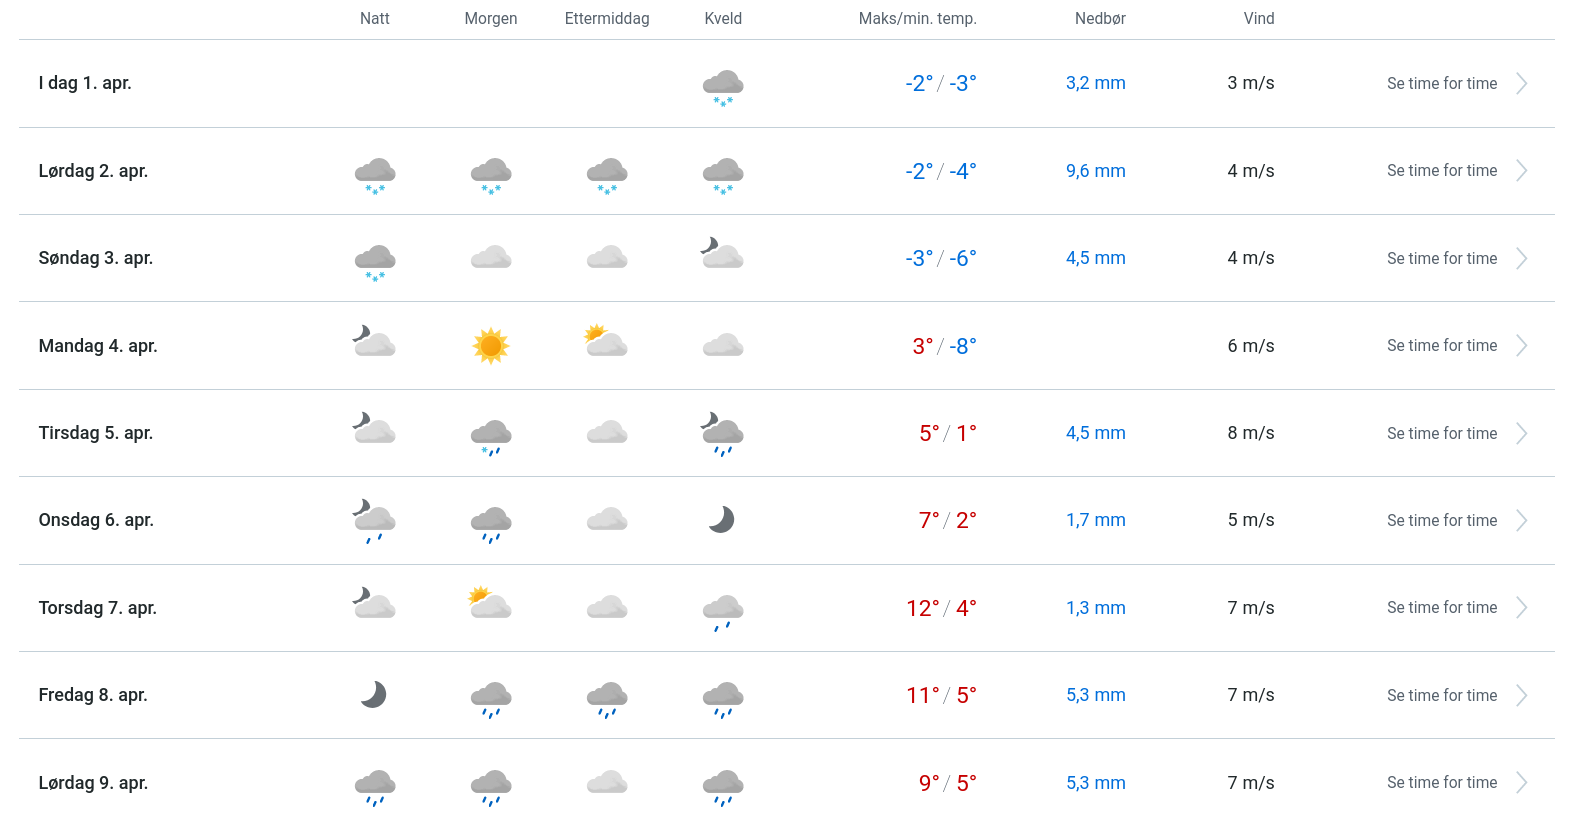Open "Se time for time" for Lørdag 2. apr.
The height and width of the screenshot is (825, 1574).
point(1441,171)
